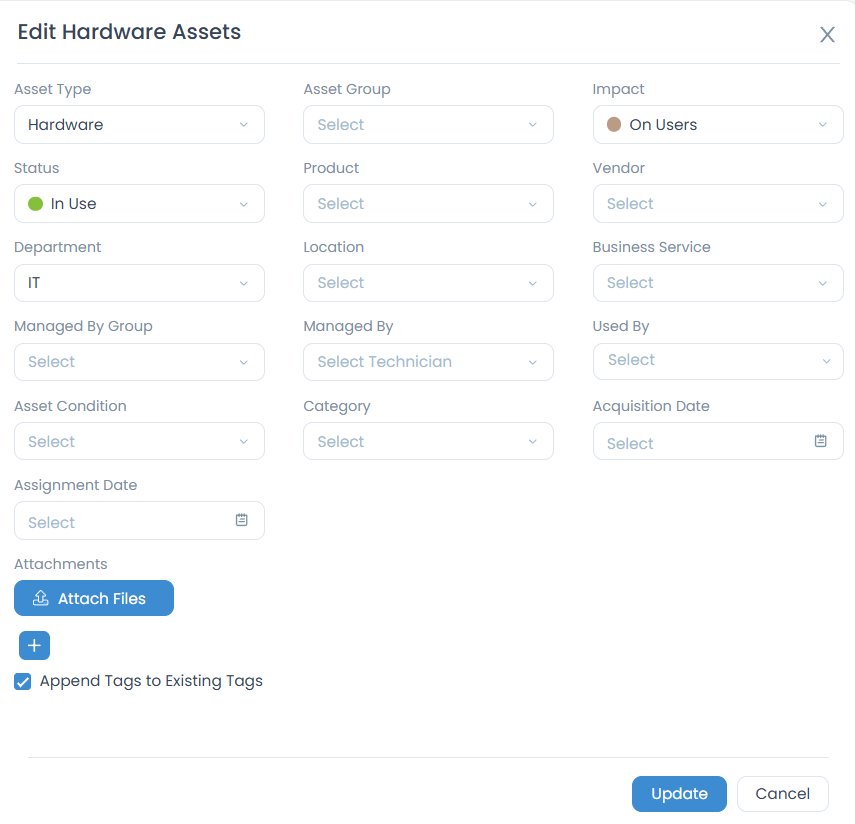Image resolution: width=855 pixels, height=824 pixels.
Task: Open the Used By dropdown chevron
Action: 826,361
